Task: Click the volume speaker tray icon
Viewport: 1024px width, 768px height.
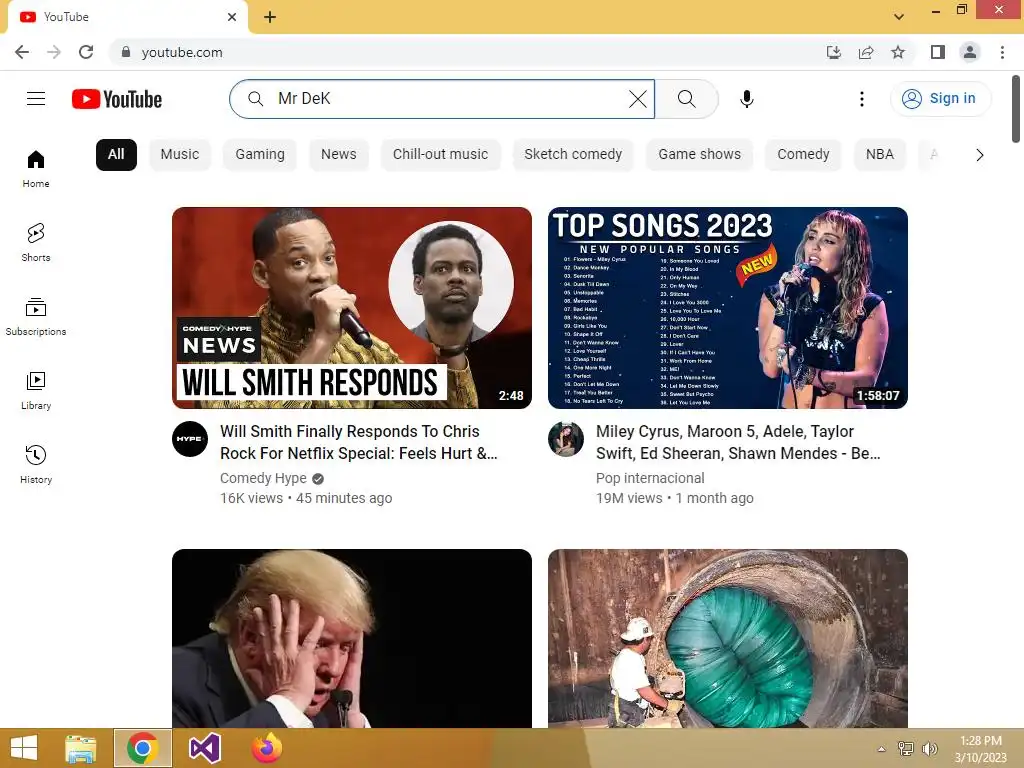Action: (929, 748)
